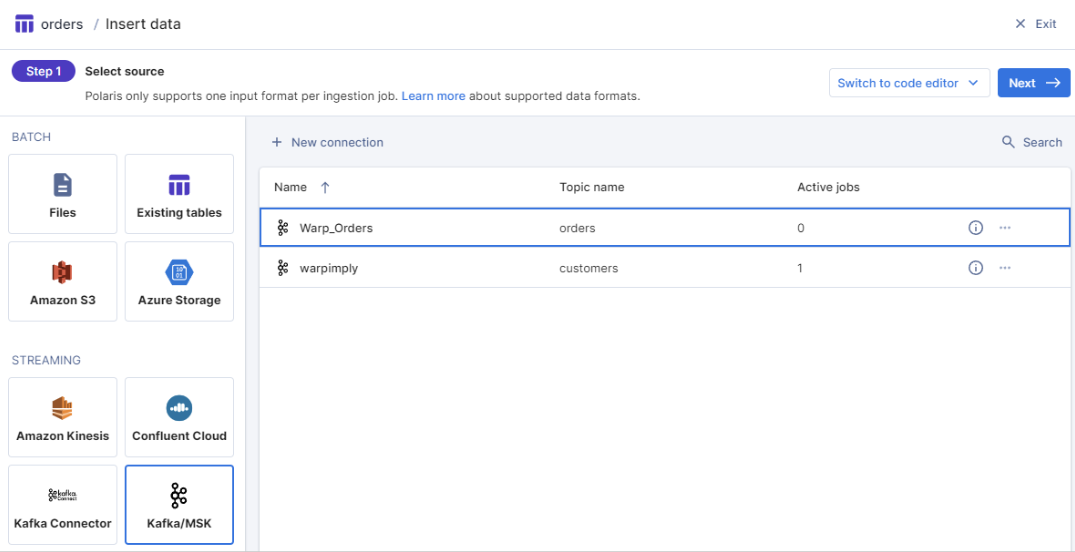Open the three-dot menu for warpimply
The width and height of the screenshot is (1075, 552).
pos(1005,268)
